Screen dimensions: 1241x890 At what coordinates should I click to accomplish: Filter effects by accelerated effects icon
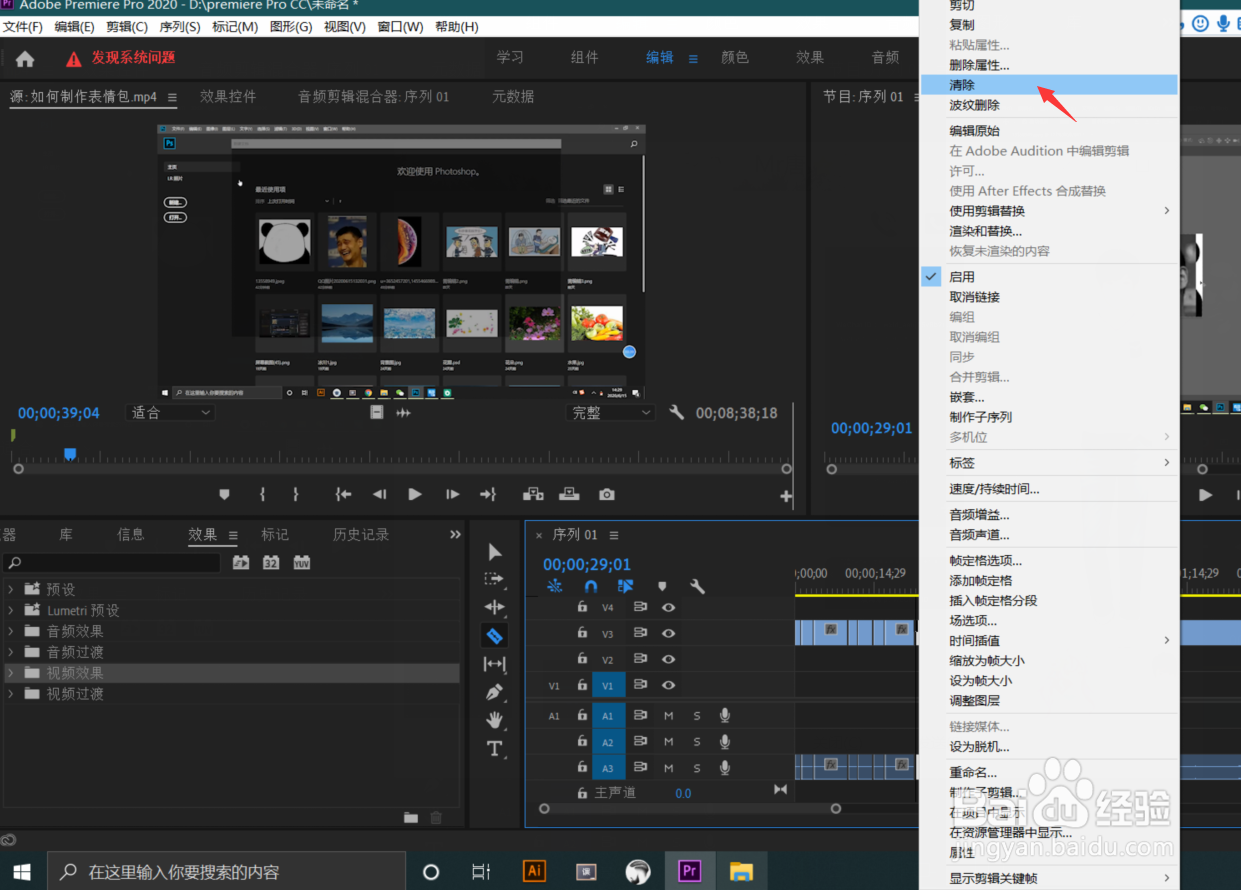[241, 563]
